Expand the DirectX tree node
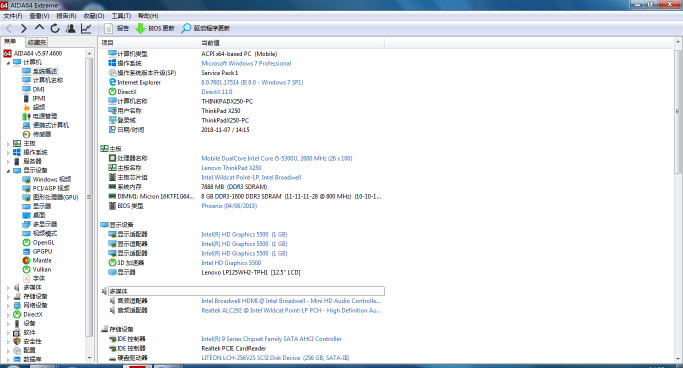This screenshot has height=368, width=683. pyautogui.click(x=8, y=314)
